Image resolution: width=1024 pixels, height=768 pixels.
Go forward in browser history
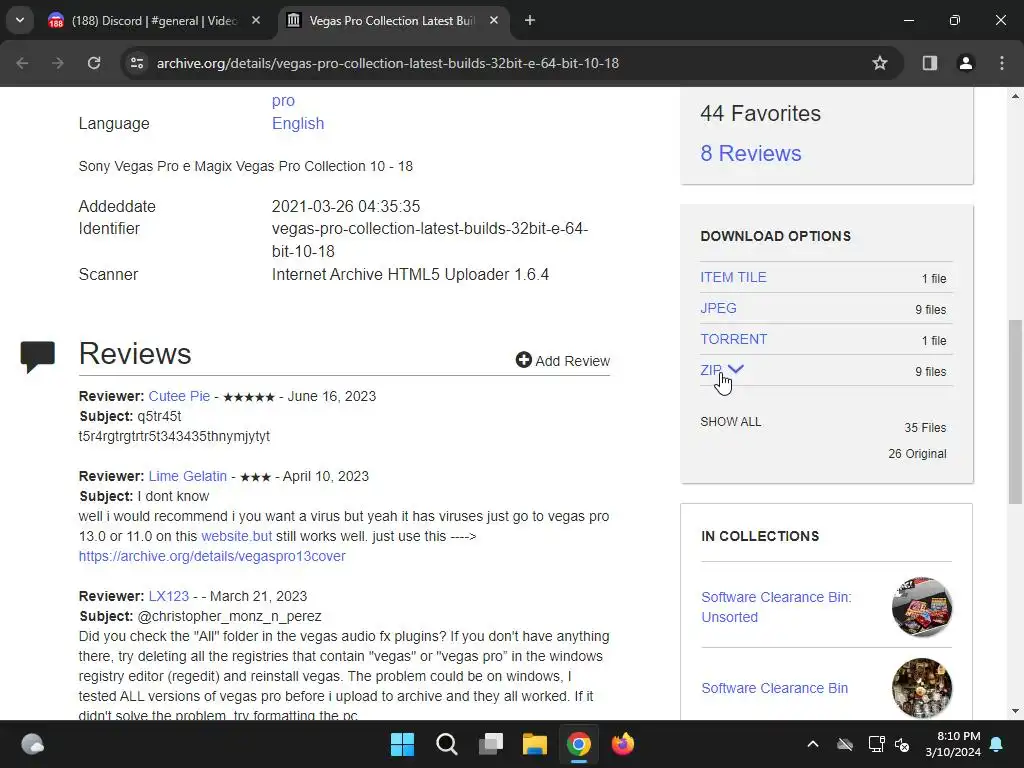coord(58,63)
